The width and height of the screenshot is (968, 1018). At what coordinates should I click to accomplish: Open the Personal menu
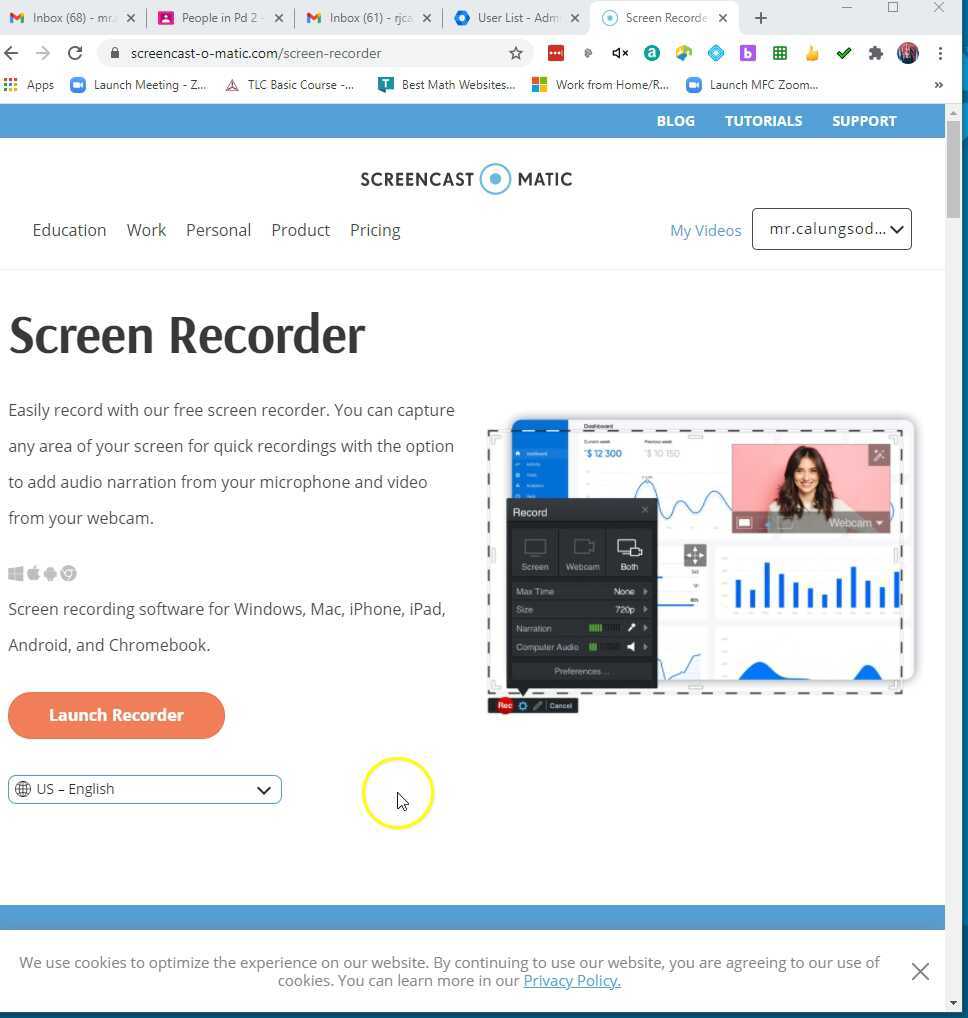[218, 230]
